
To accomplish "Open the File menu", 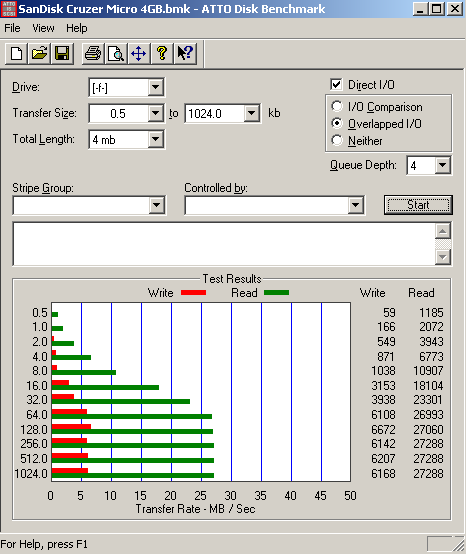I will tap(12, 28).
